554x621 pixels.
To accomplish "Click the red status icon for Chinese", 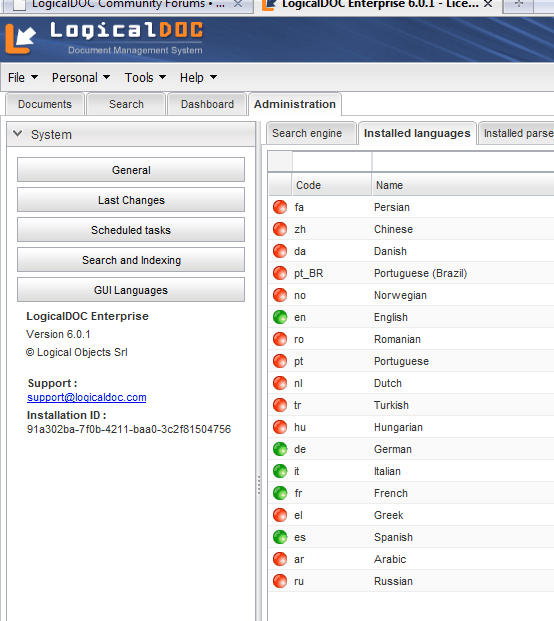I will coord(280,229).
